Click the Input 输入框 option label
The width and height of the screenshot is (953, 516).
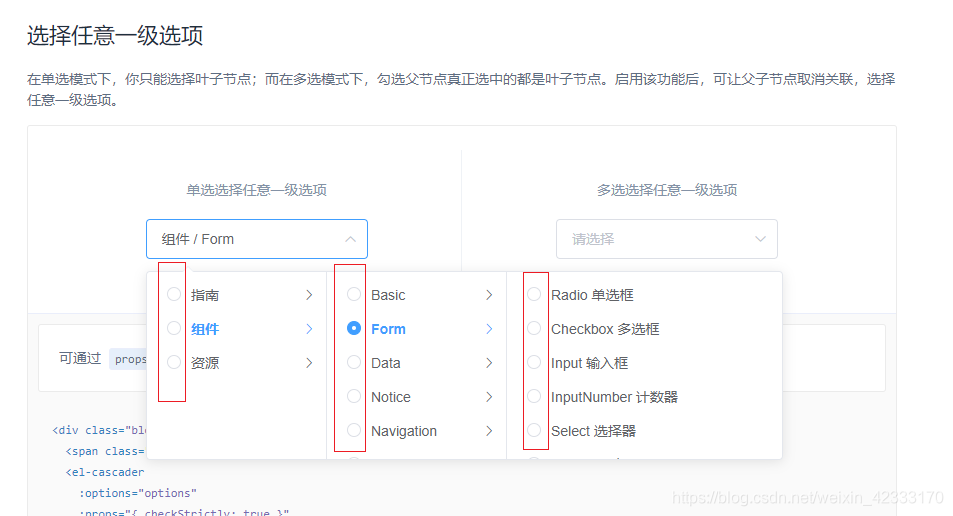click(x=590, y=363)
